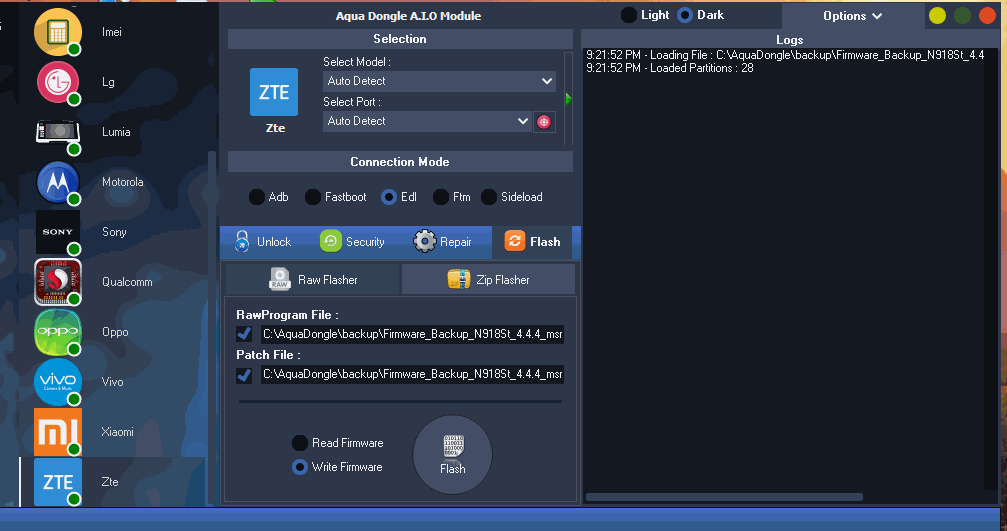This screenshot has width=1007, height=531.
Task: Click the green Security icon
Action: point(330,241)
